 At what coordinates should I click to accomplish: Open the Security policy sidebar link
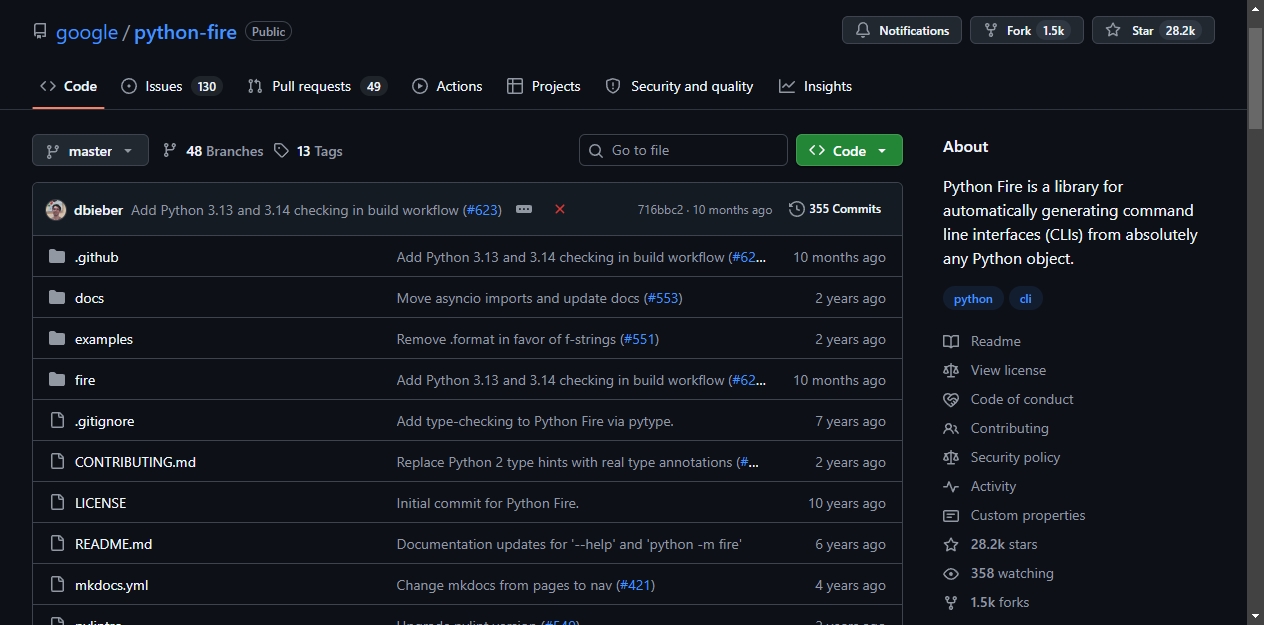point(1015,457)
